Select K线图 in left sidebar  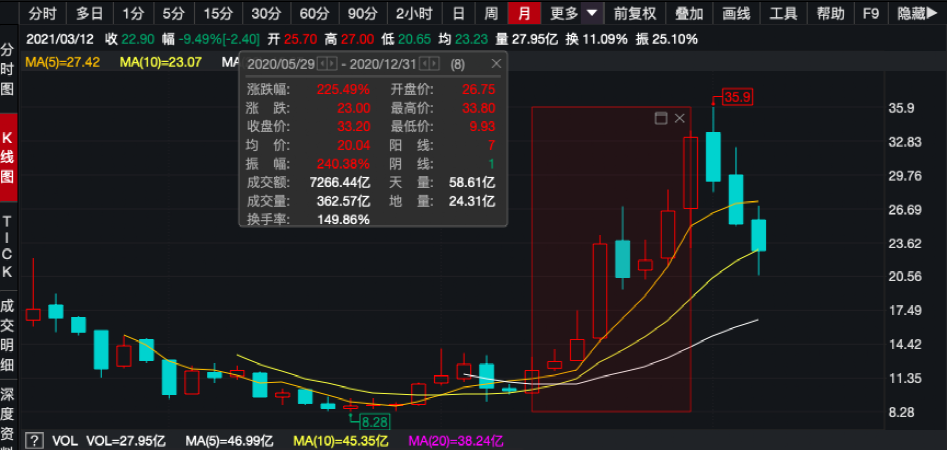(7, 158)
